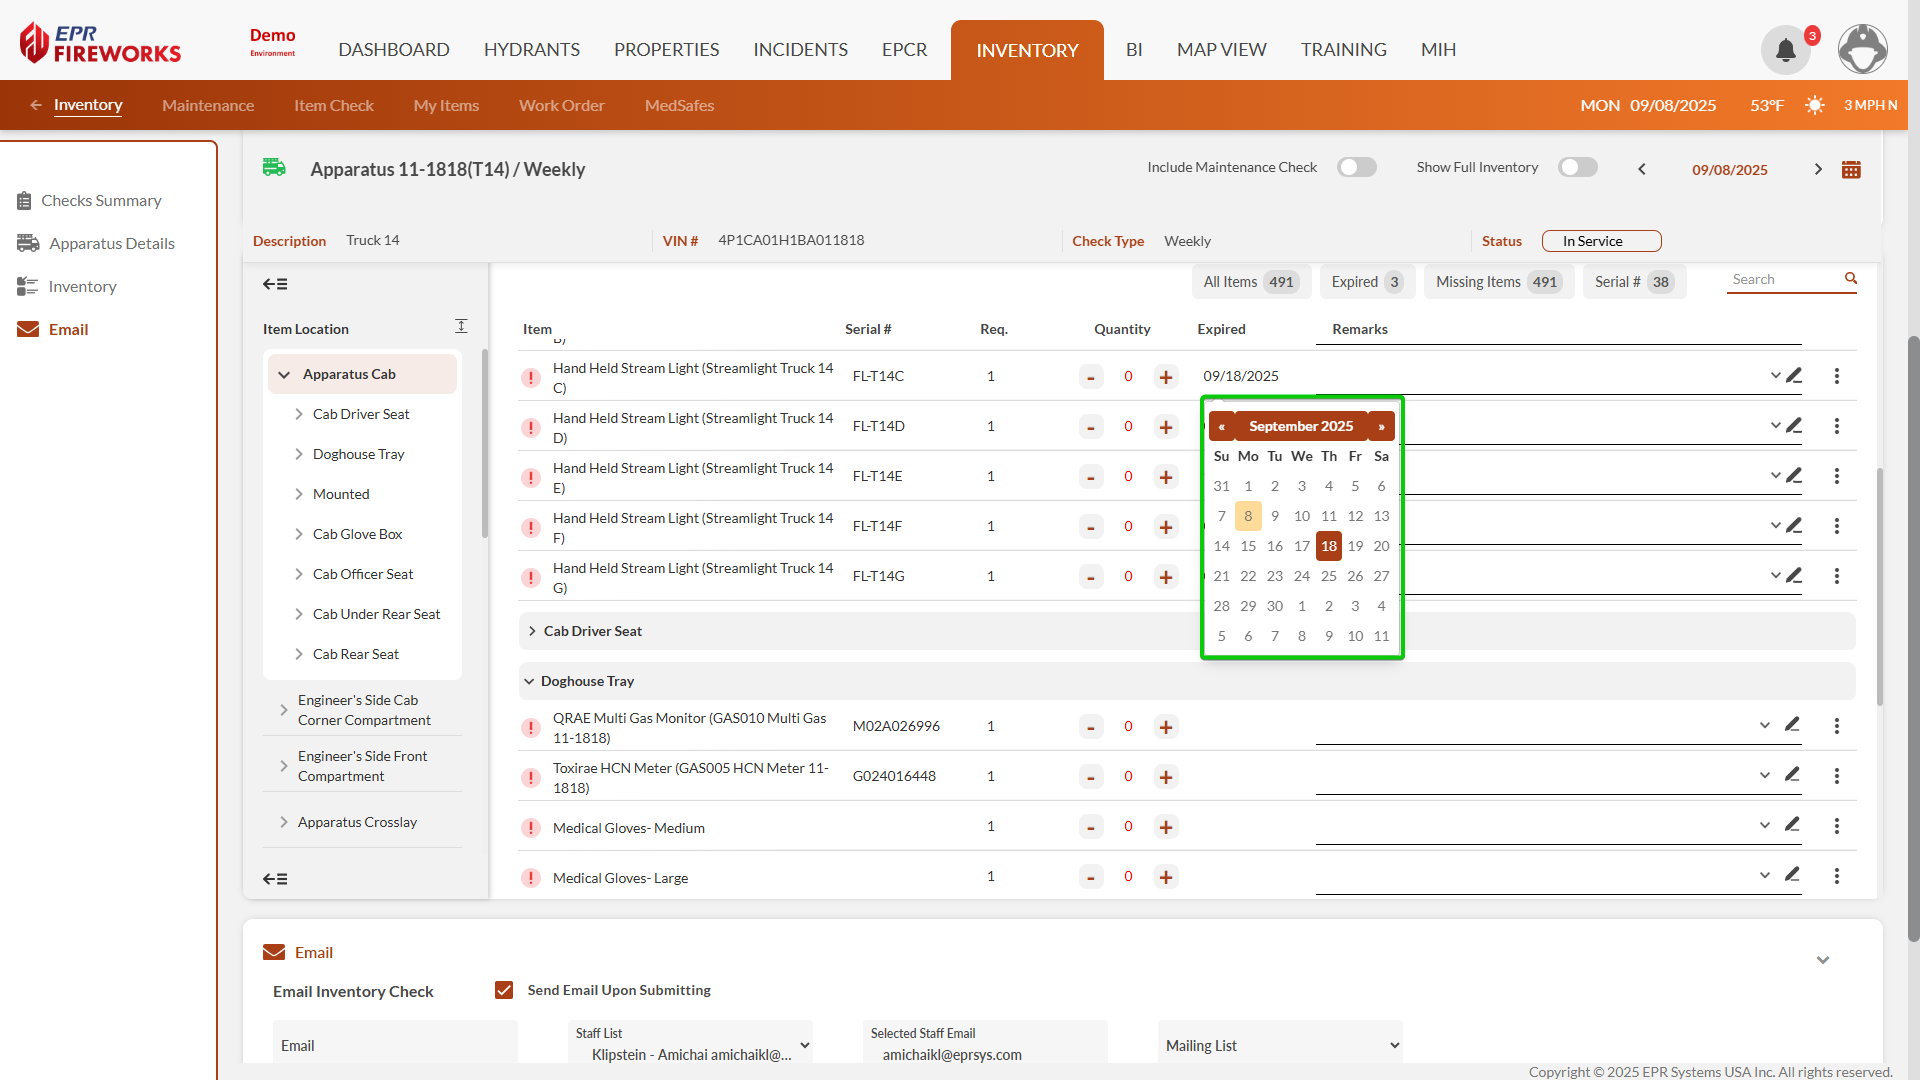Viewport: 1920px width, 1080px height.
Task: Open the calendar picker icon beside date
Action: [x=1851, y=170]
